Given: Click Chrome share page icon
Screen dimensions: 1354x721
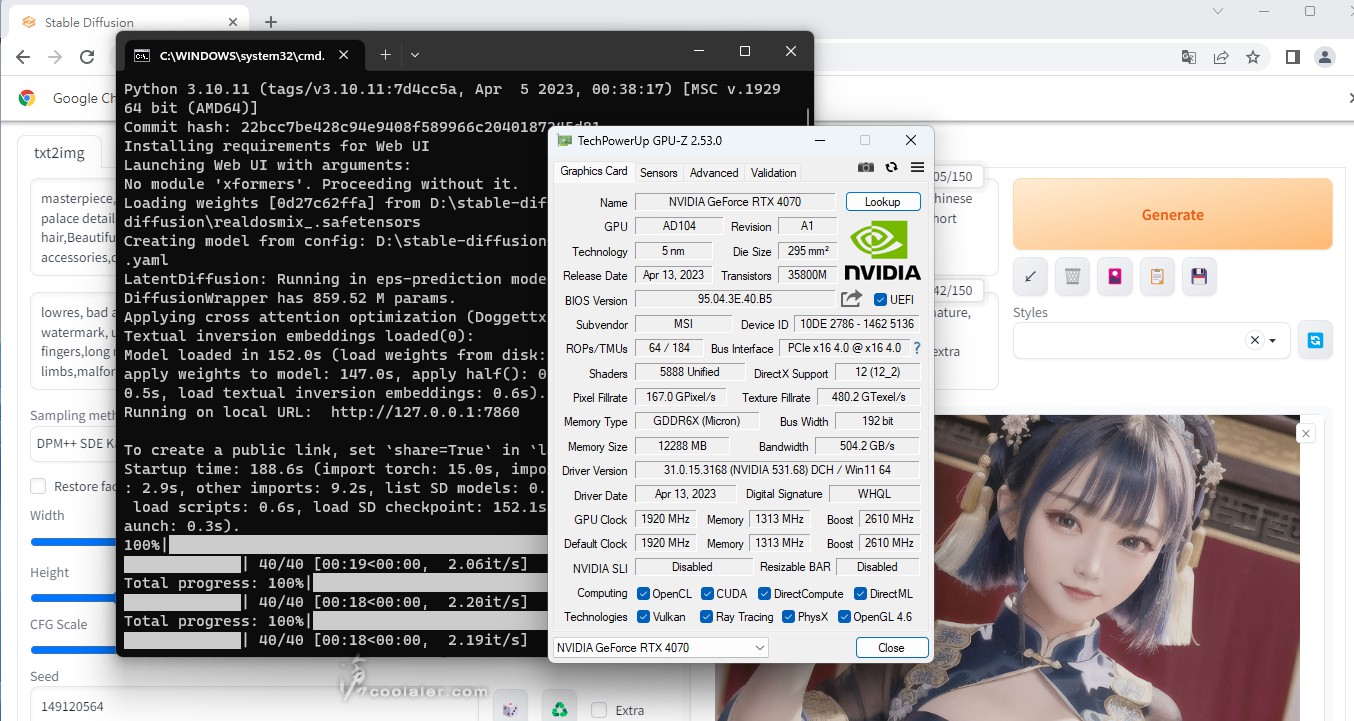Looking at the screenshot, I should coord(1221,57).
